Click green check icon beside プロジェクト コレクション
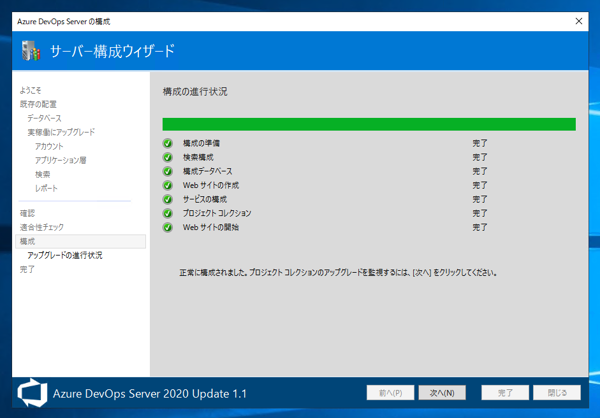Image resolution: width=600 pixels, height=418 pixels. click(x=168, y=213)
